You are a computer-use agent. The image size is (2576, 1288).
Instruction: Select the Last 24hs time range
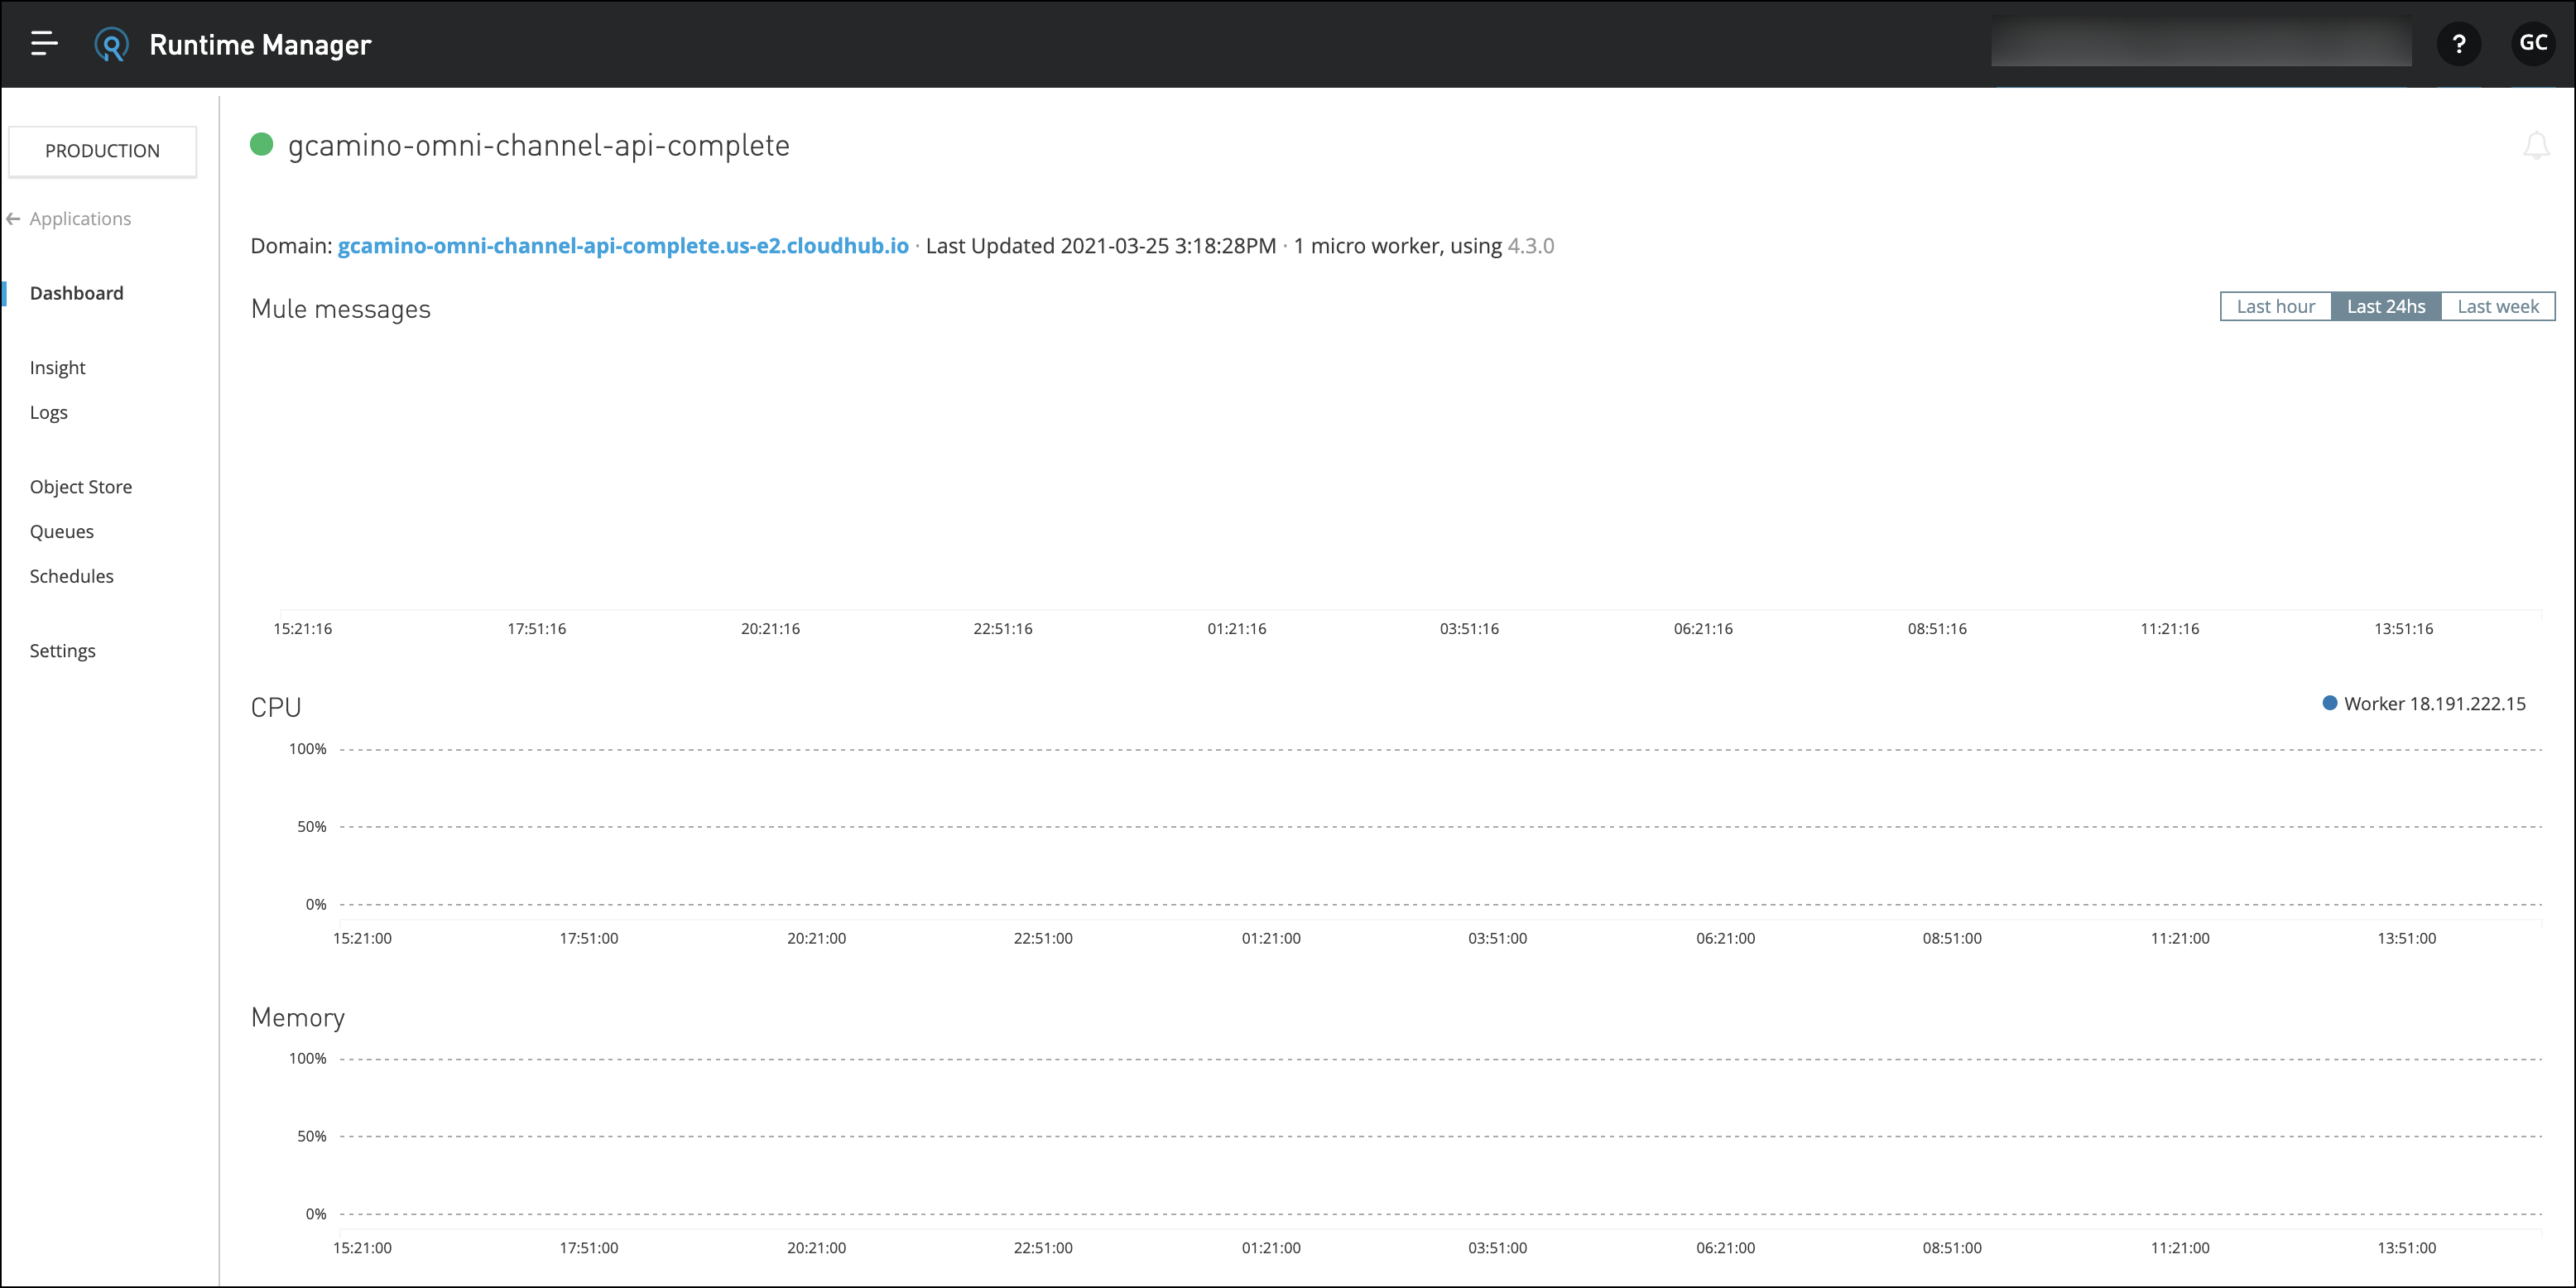(2386, 307)
